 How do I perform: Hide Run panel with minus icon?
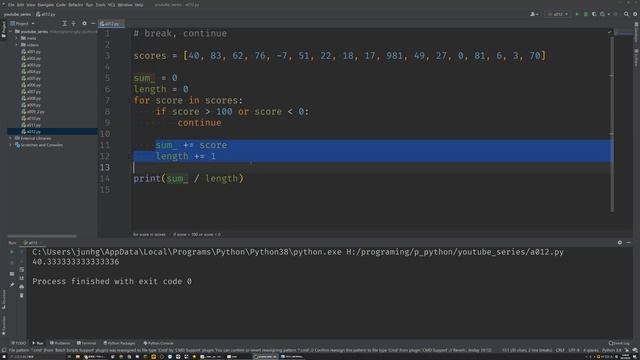click(x=629, y=242)
